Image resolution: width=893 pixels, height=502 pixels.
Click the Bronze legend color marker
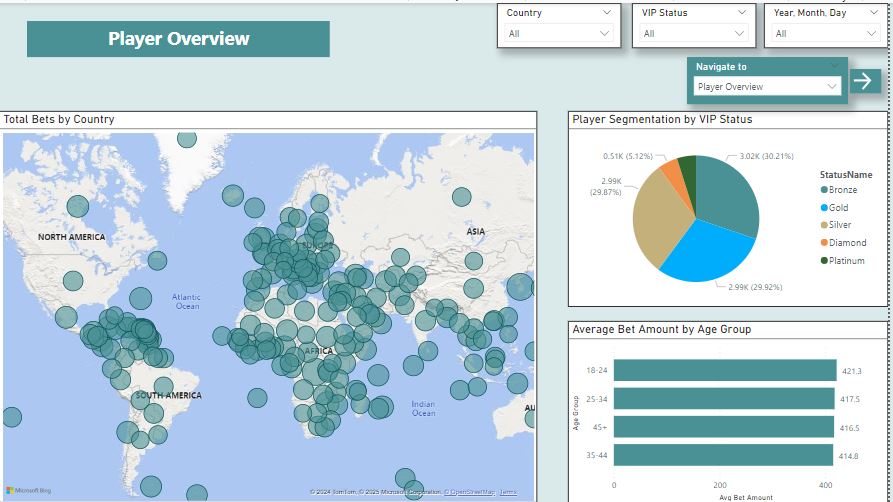coord(824,190)
